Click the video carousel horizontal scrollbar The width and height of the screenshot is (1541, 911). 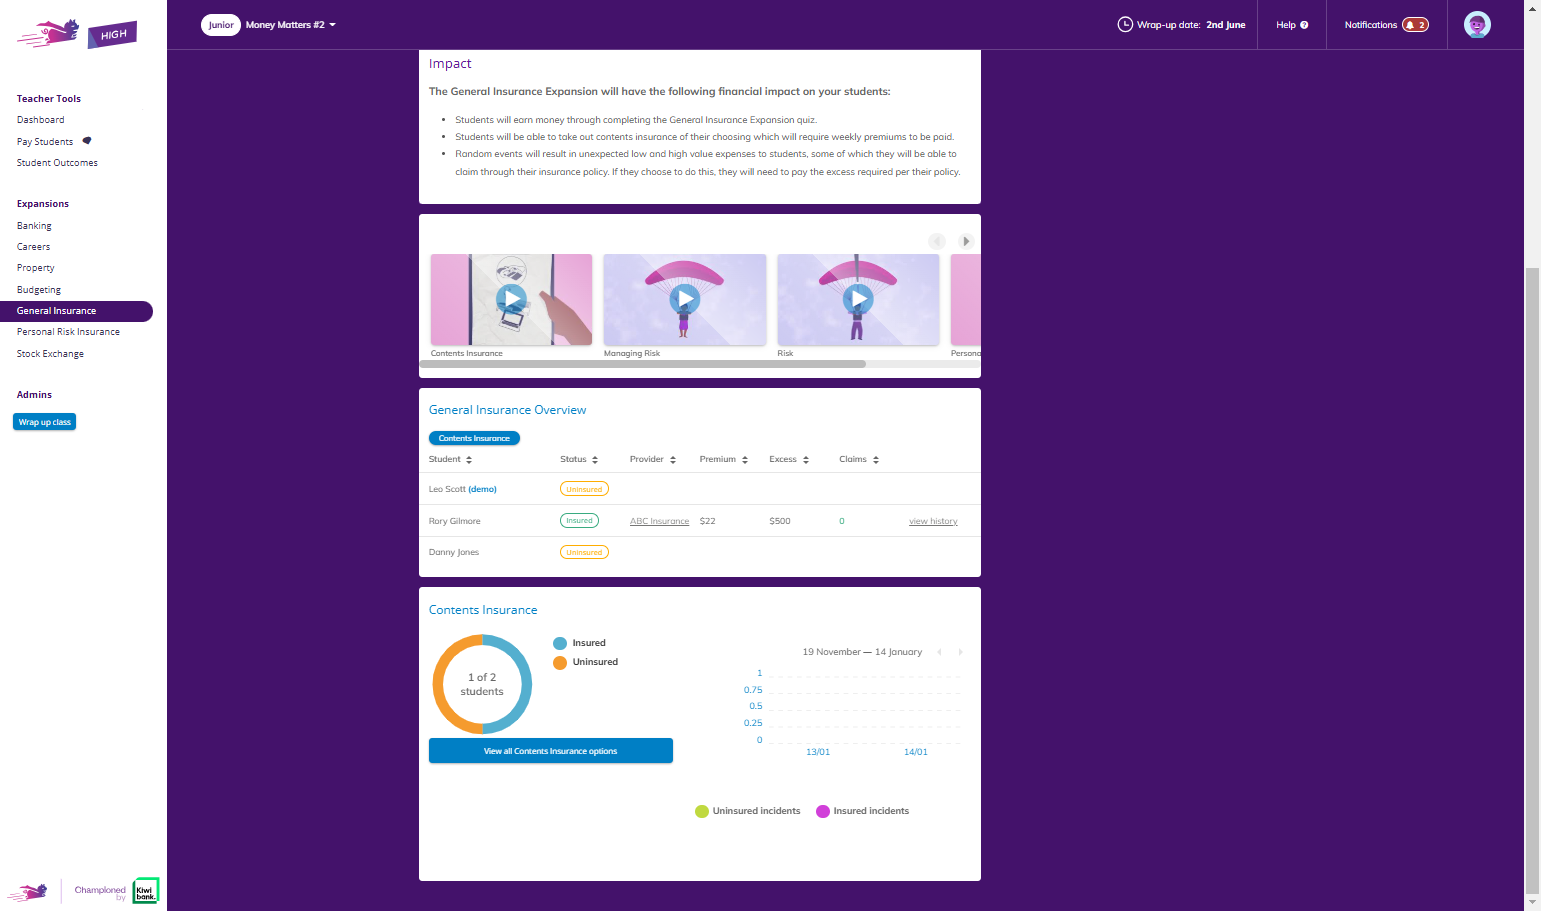click(643, 364)
